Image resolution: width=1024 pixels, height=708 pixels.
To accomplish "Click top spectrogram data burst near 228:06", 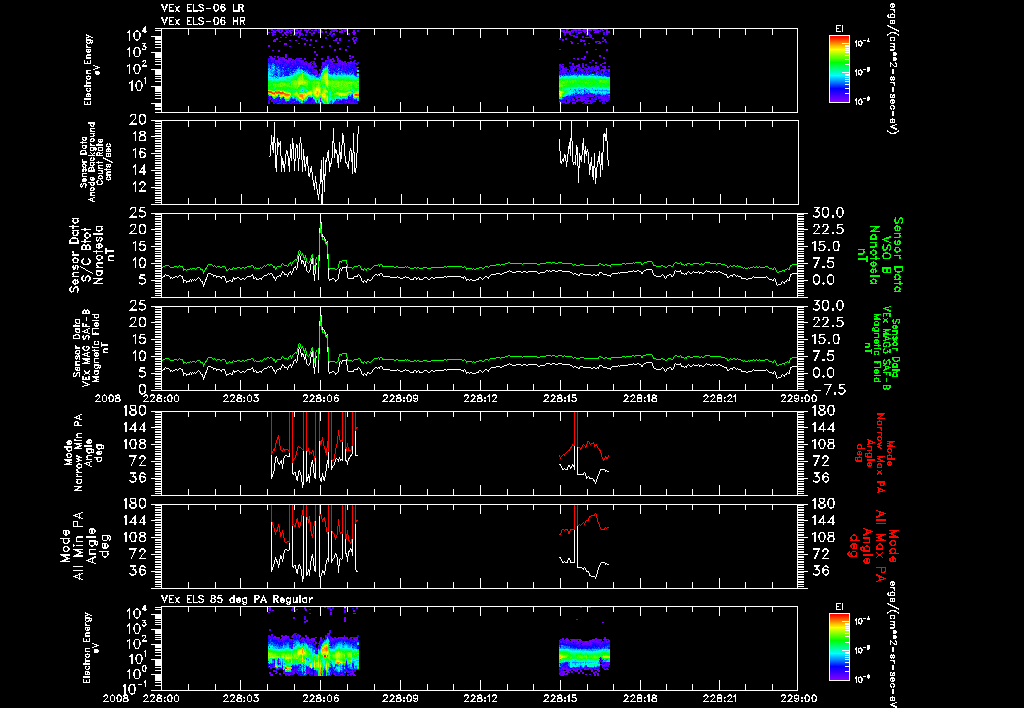I will click(x=313, y=67).
